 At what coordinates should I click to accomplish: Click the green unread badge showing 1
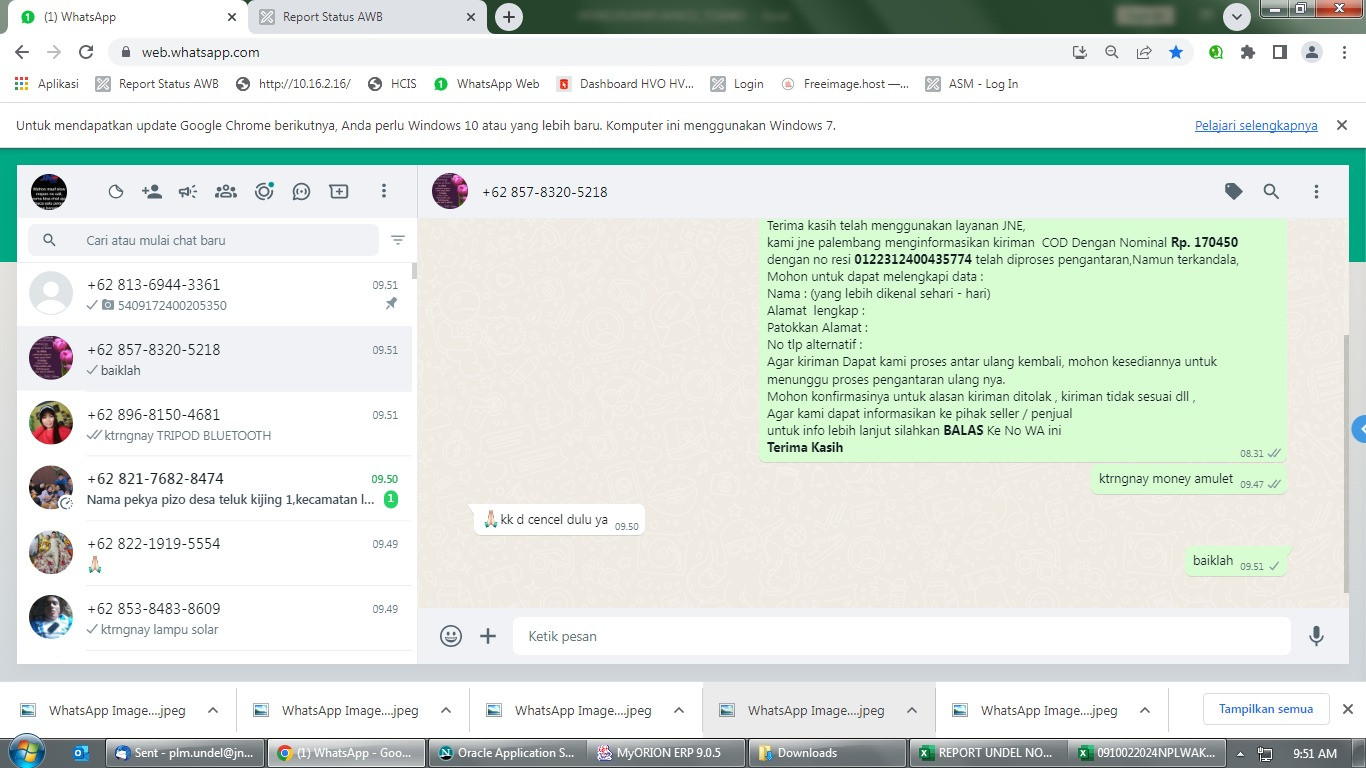391,499
